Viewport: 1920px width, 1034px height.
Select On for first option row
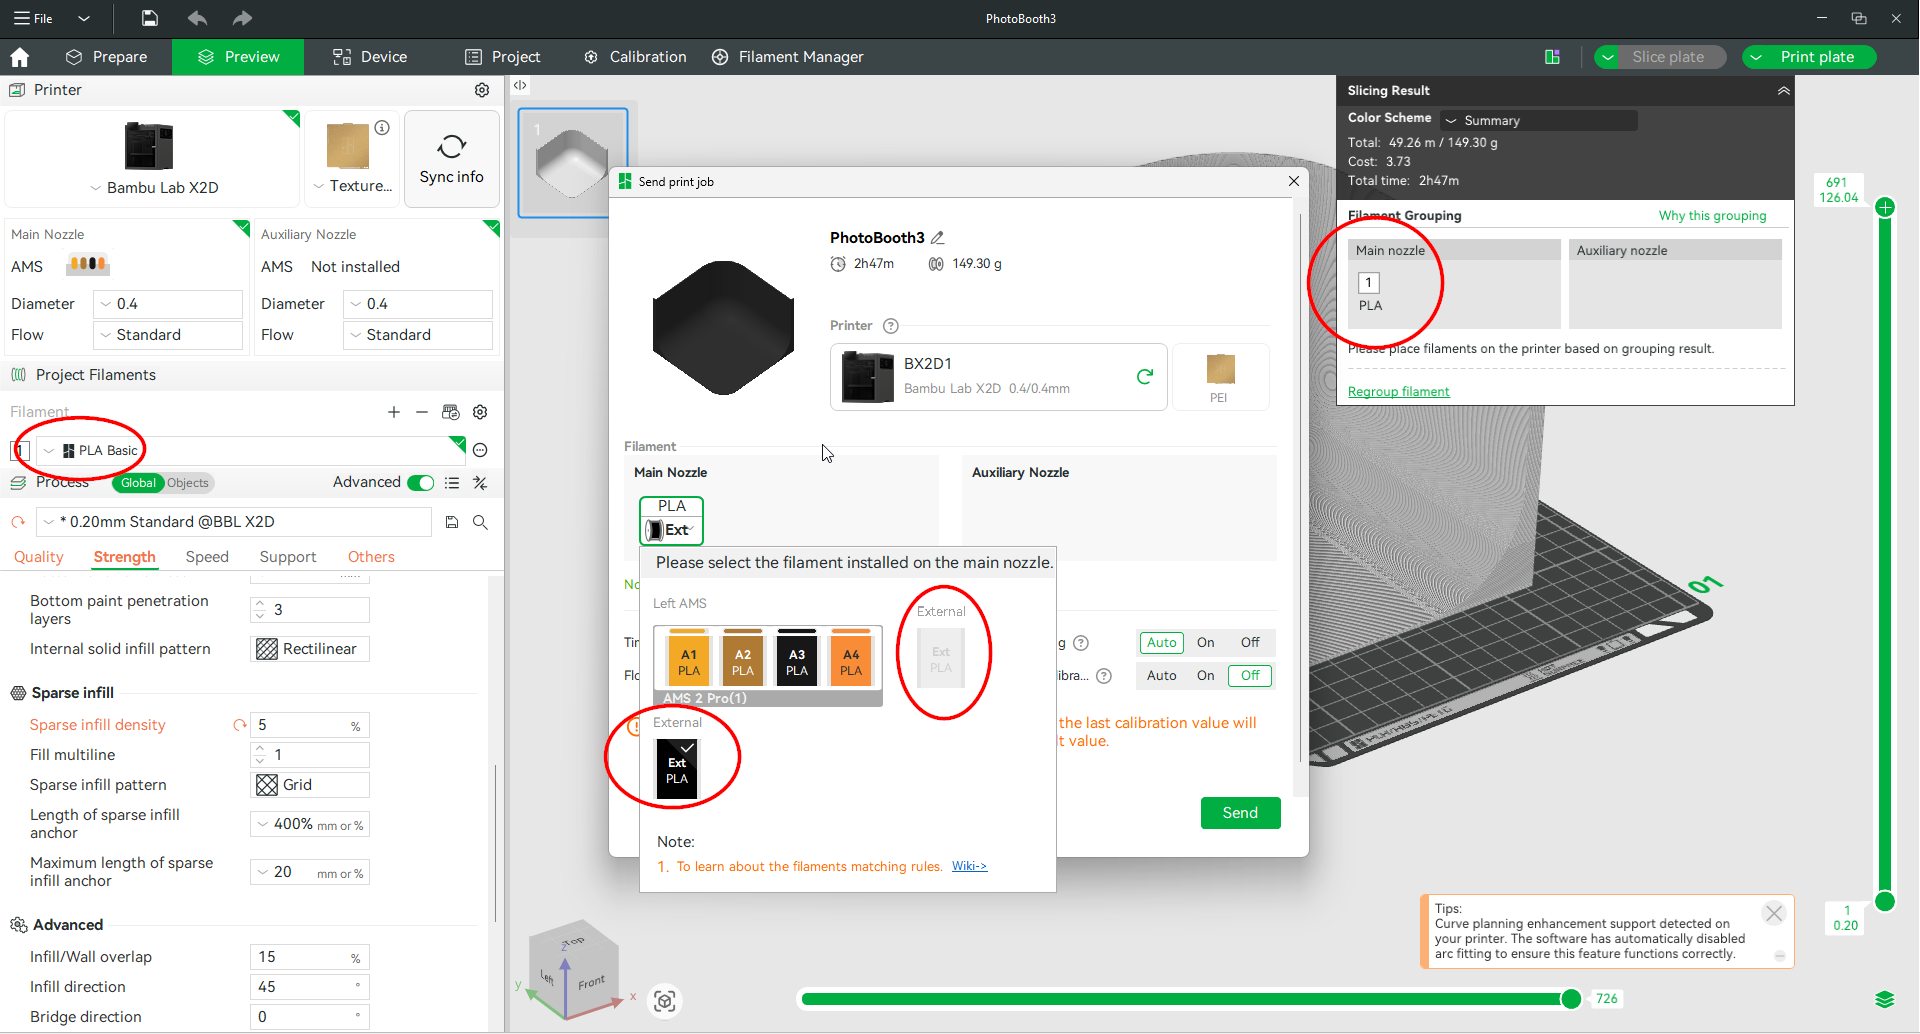pyautogui.click(x=1206, y=643)
